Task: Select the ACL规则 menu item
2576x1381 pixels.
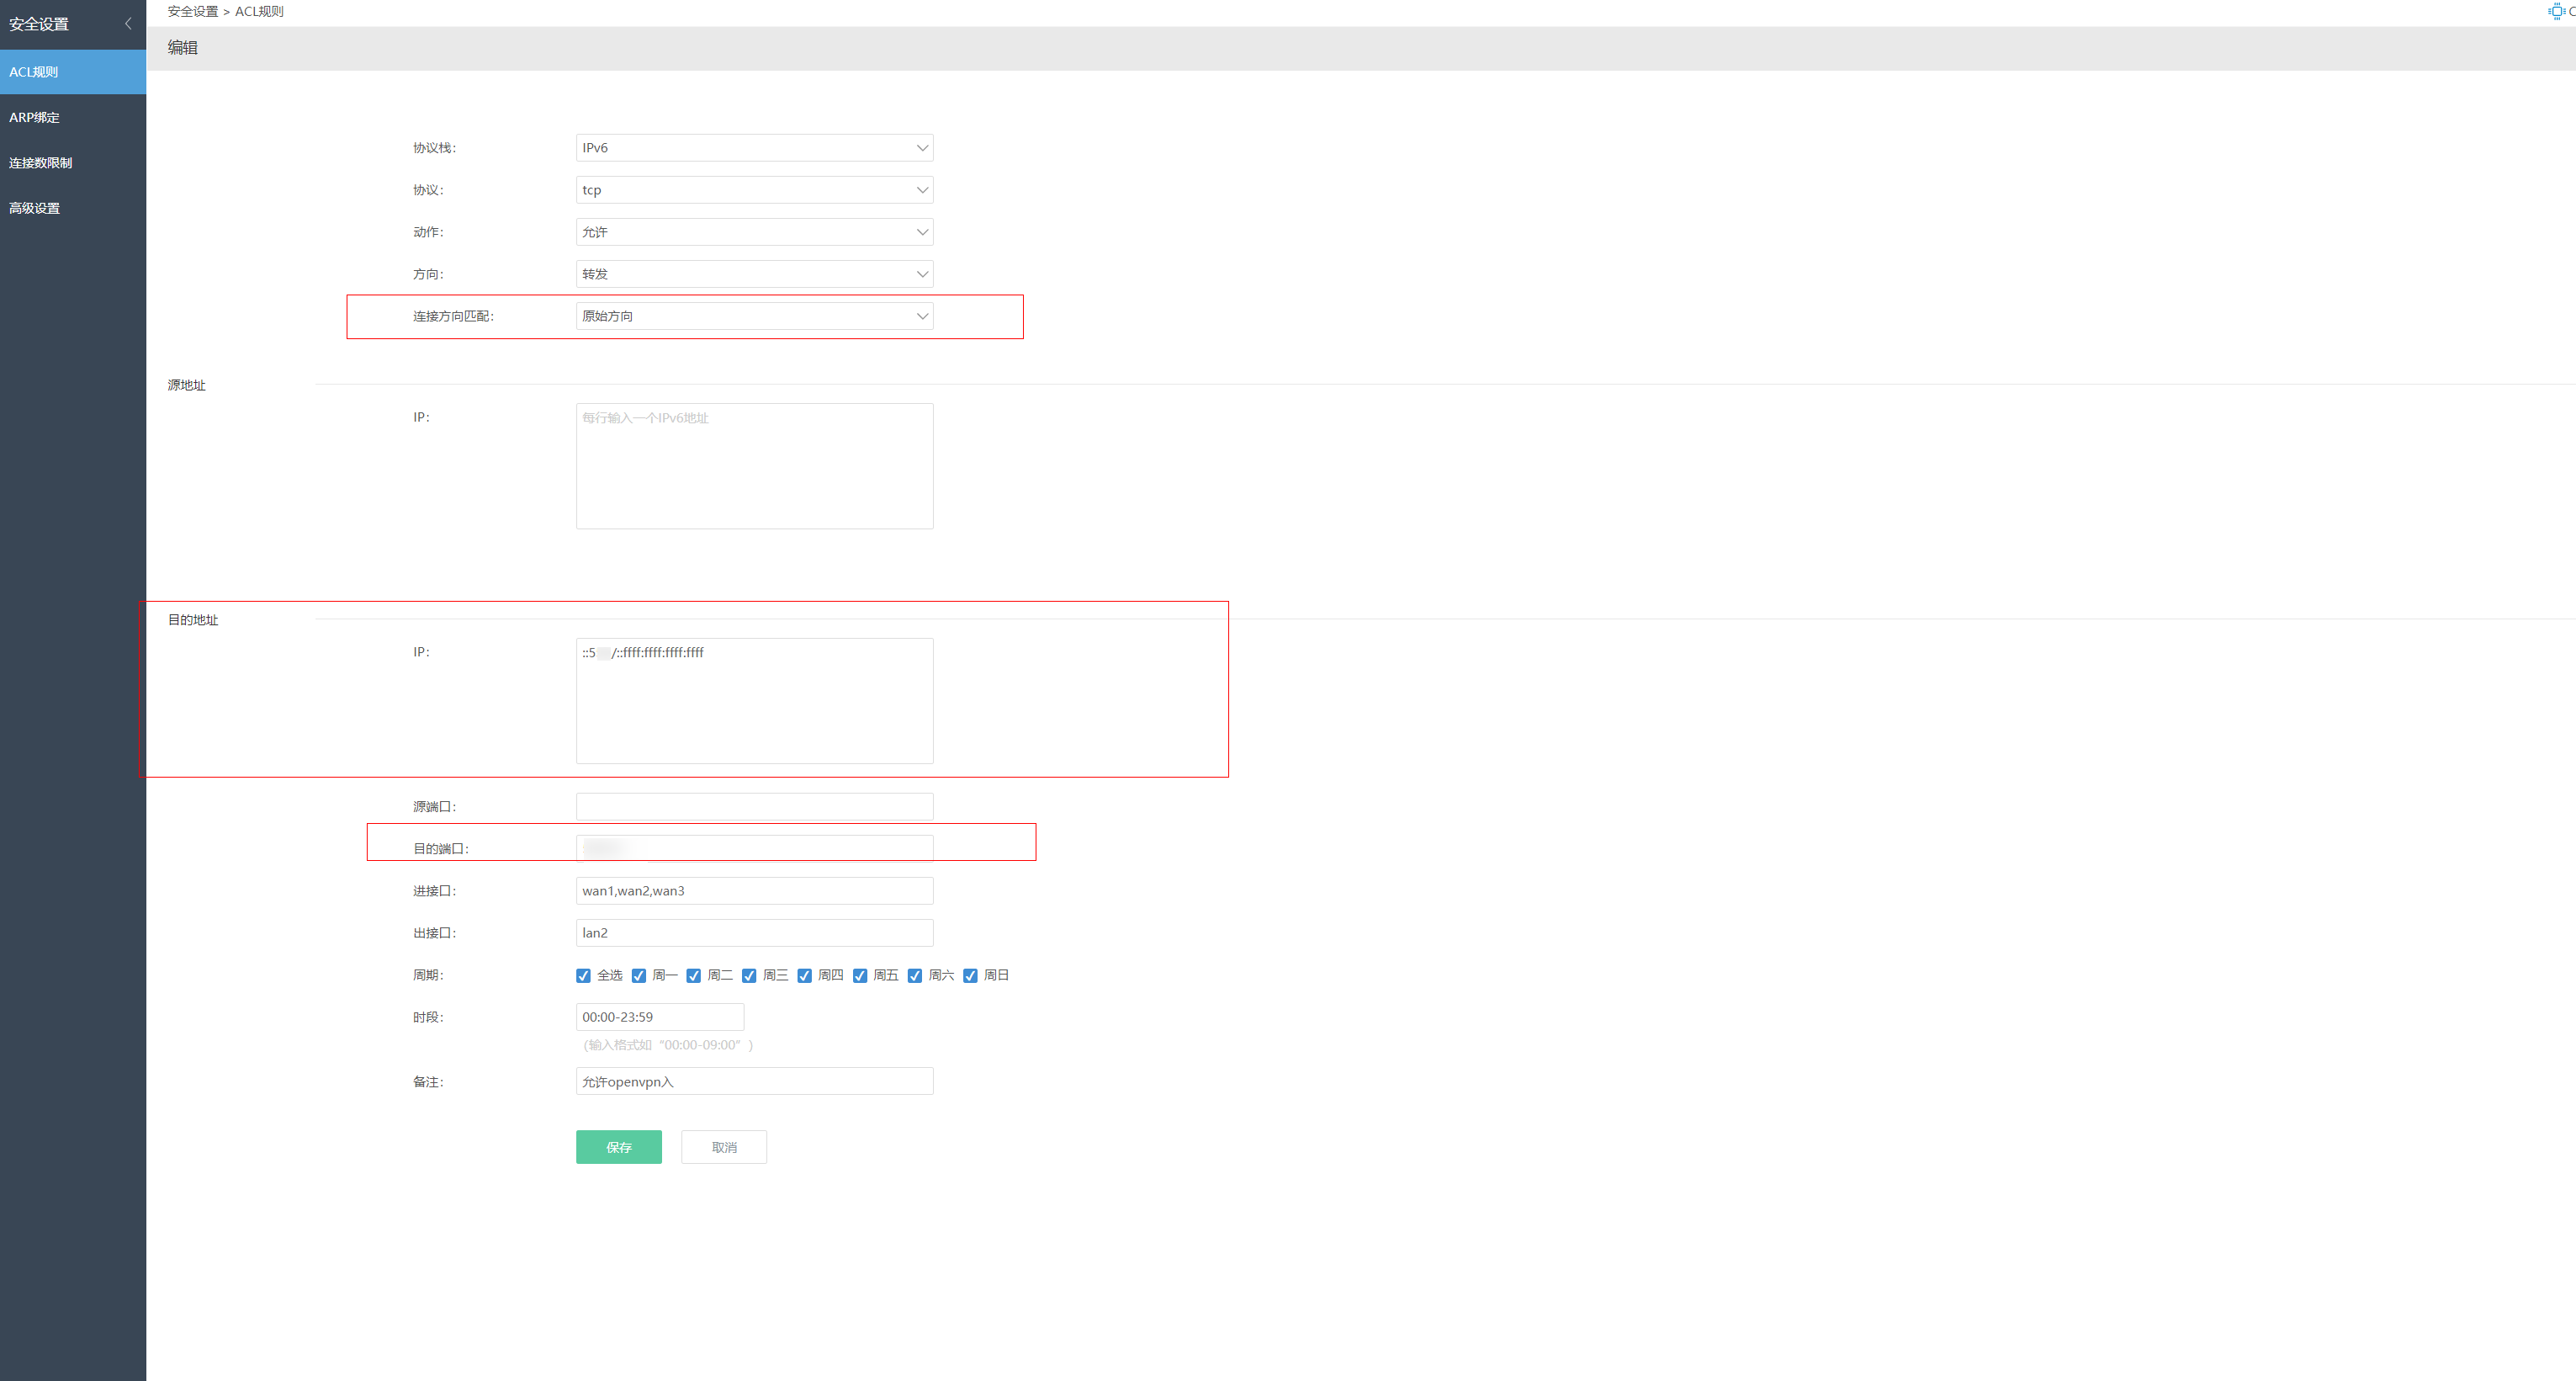Action: 34,72
